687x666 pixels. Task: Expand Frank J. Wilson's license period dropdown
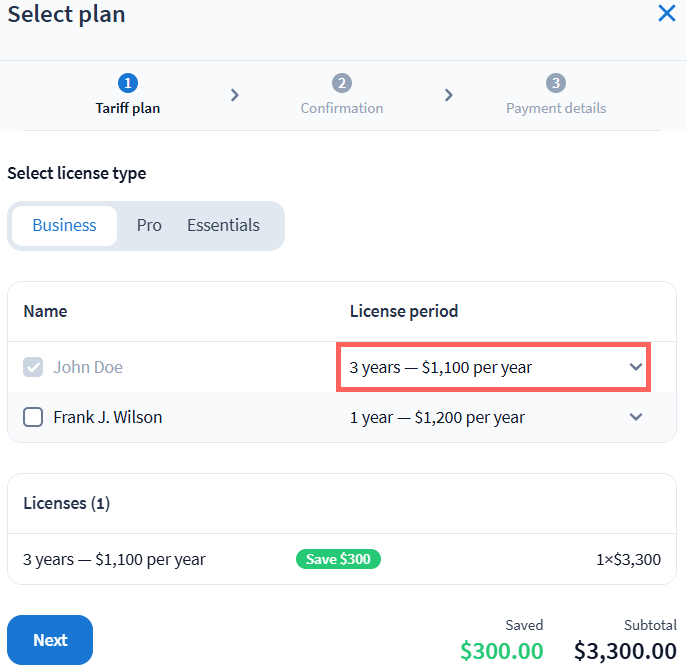[494, 417]
